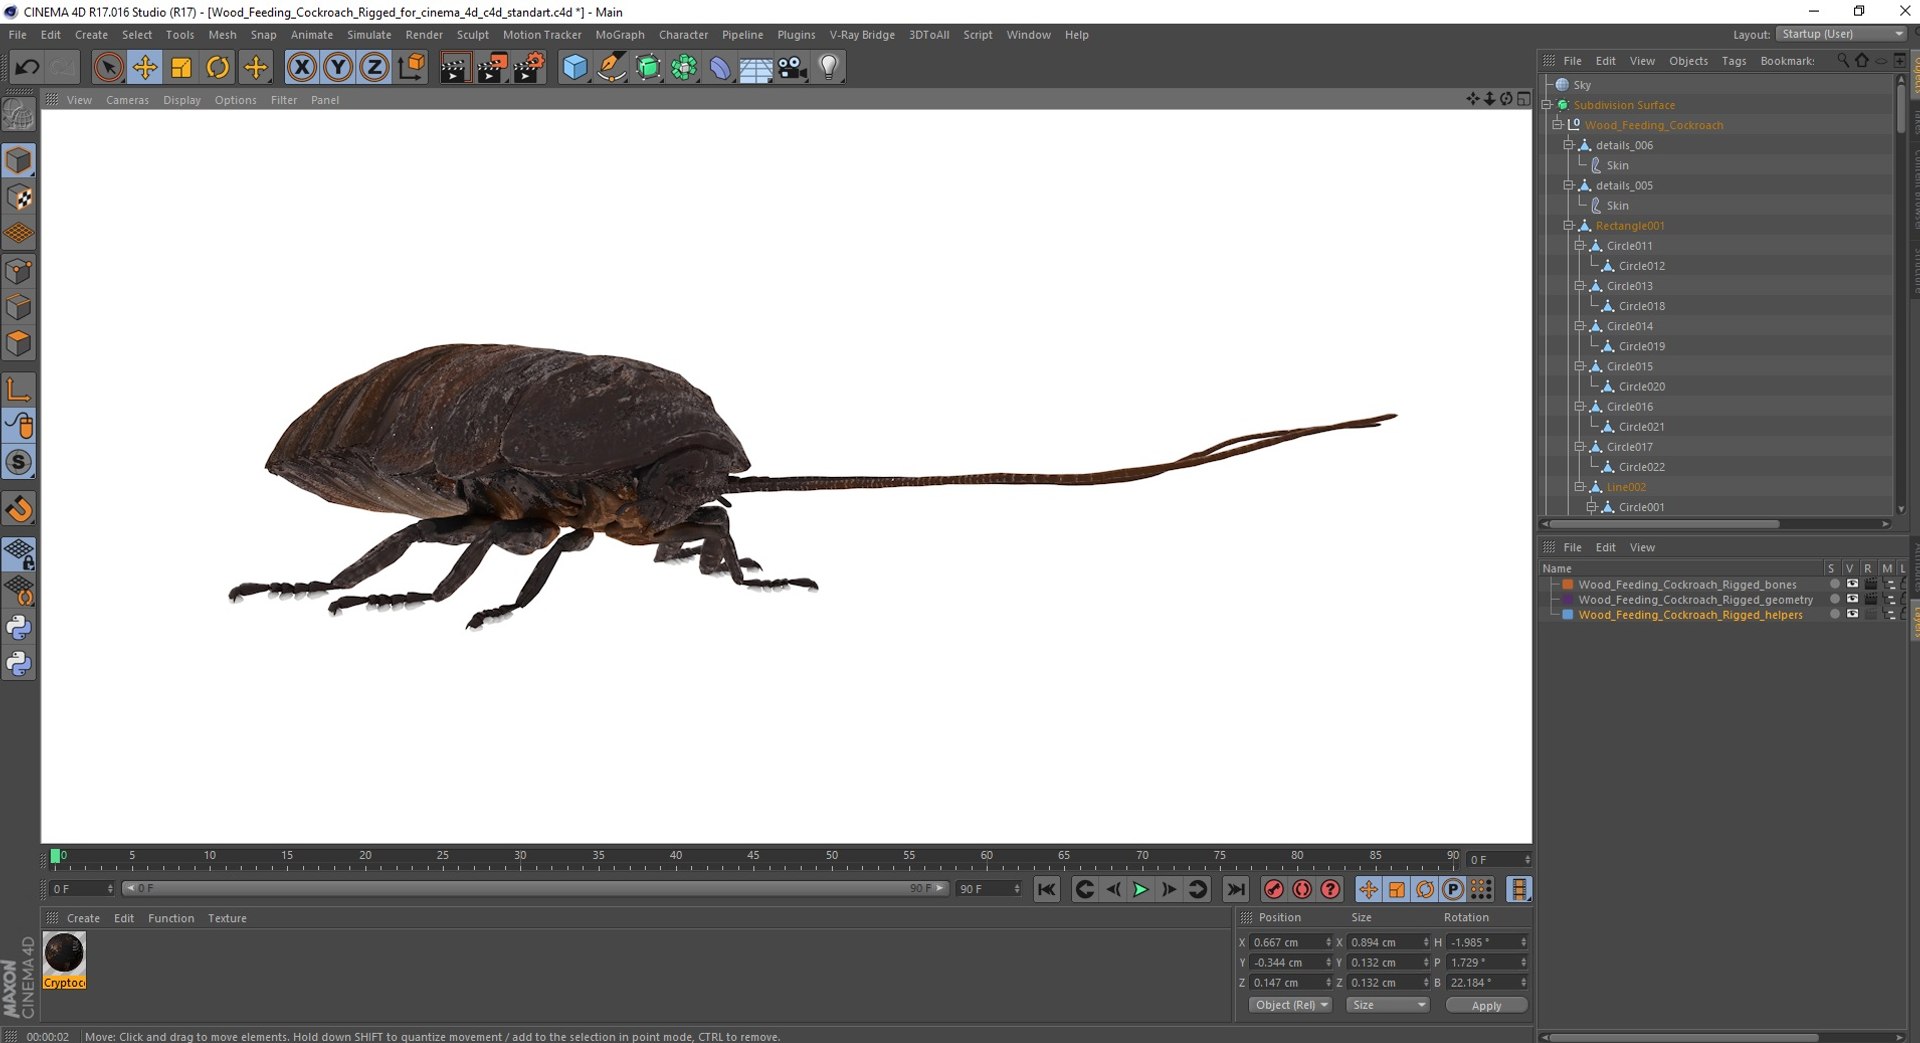Screen dimensions: 1920x1043
Task: Activate the Rotate tool
Action: [218, 67]
